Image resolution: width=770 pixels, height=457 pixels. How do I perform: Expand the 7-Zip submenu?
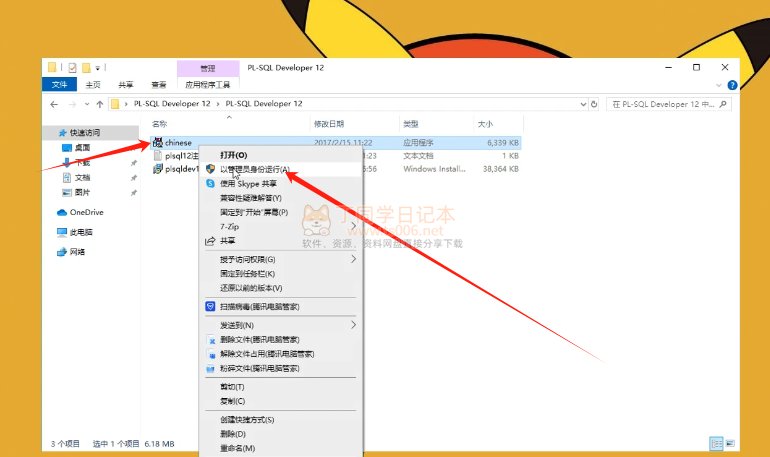pyautogui.click(x=281, y=226)
